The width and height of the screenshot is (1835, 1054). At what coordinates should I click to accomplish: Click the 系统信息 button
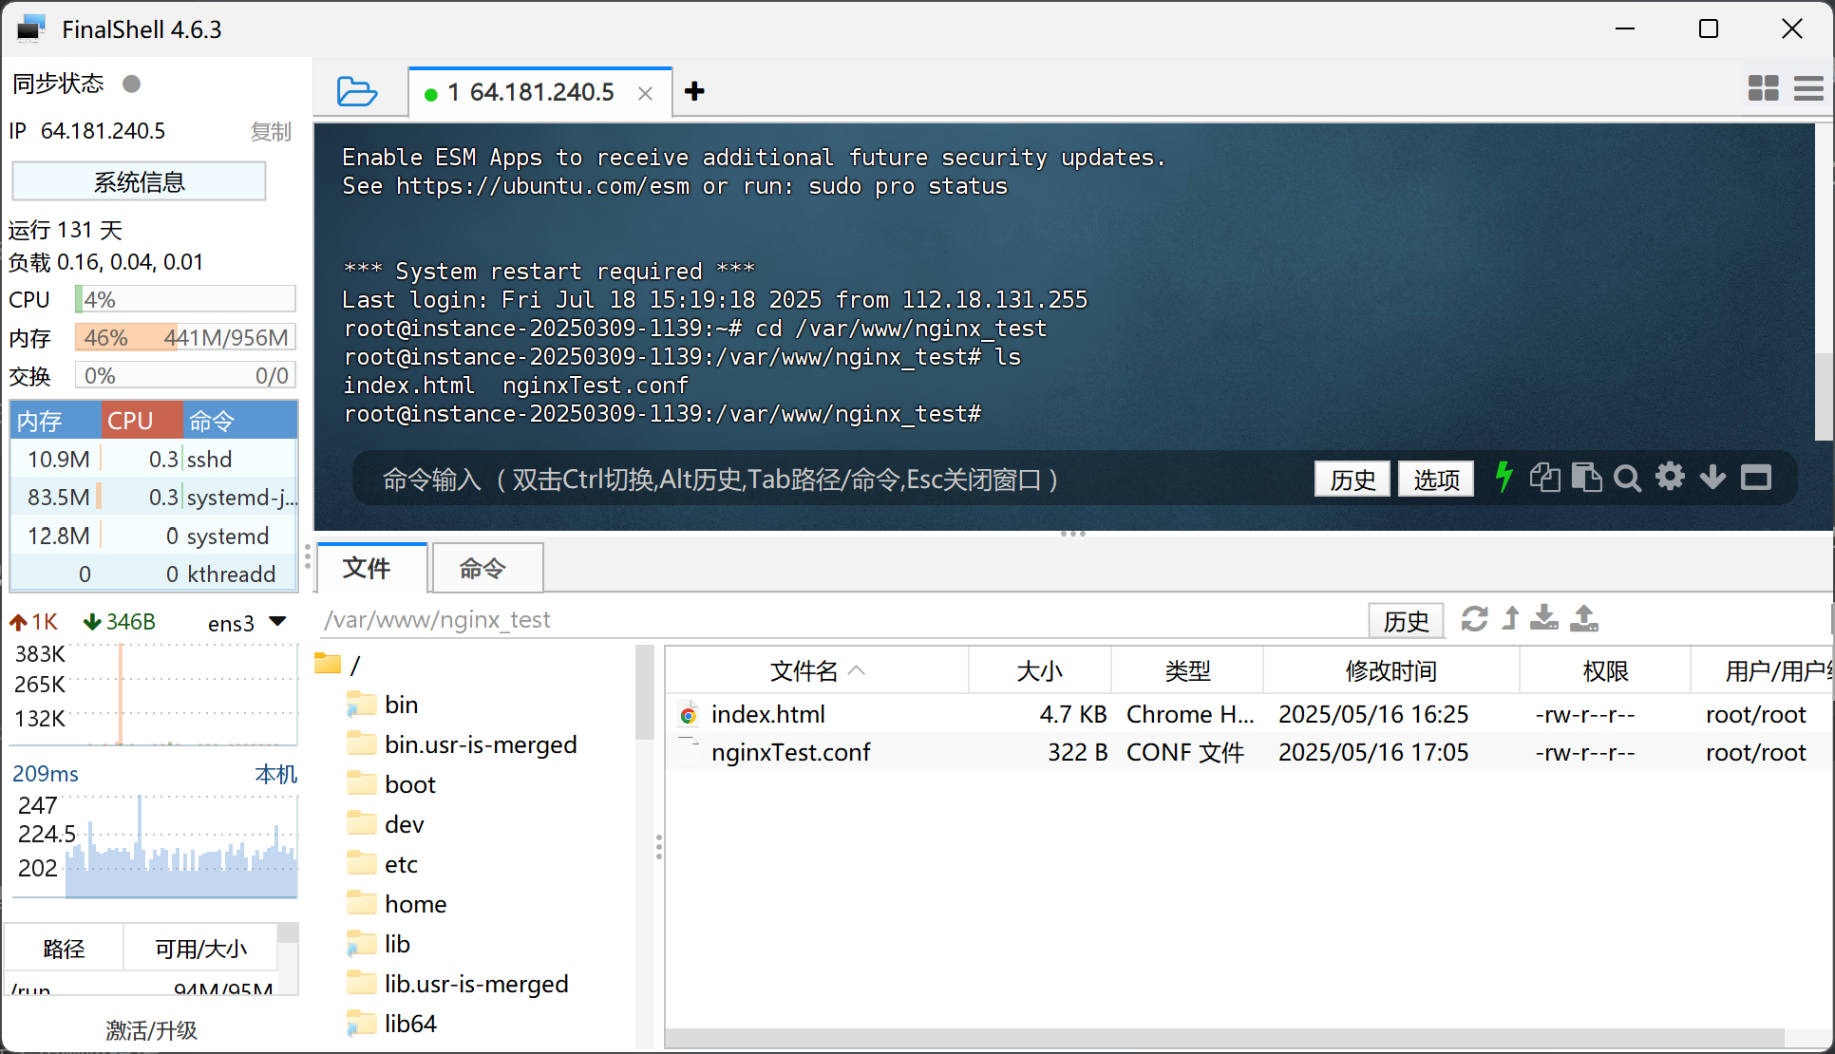(x=139, y=182)
